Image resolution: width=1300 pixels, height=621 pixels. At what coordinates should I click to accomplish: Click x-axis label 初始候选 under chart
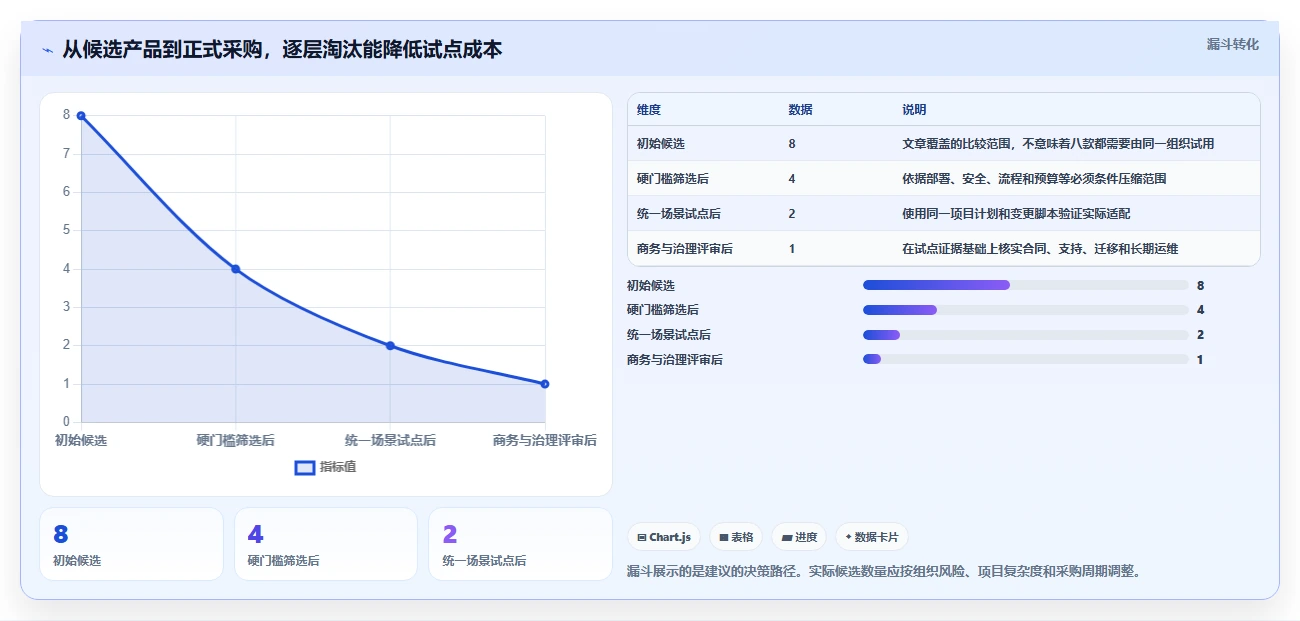(x=81, y=440)
